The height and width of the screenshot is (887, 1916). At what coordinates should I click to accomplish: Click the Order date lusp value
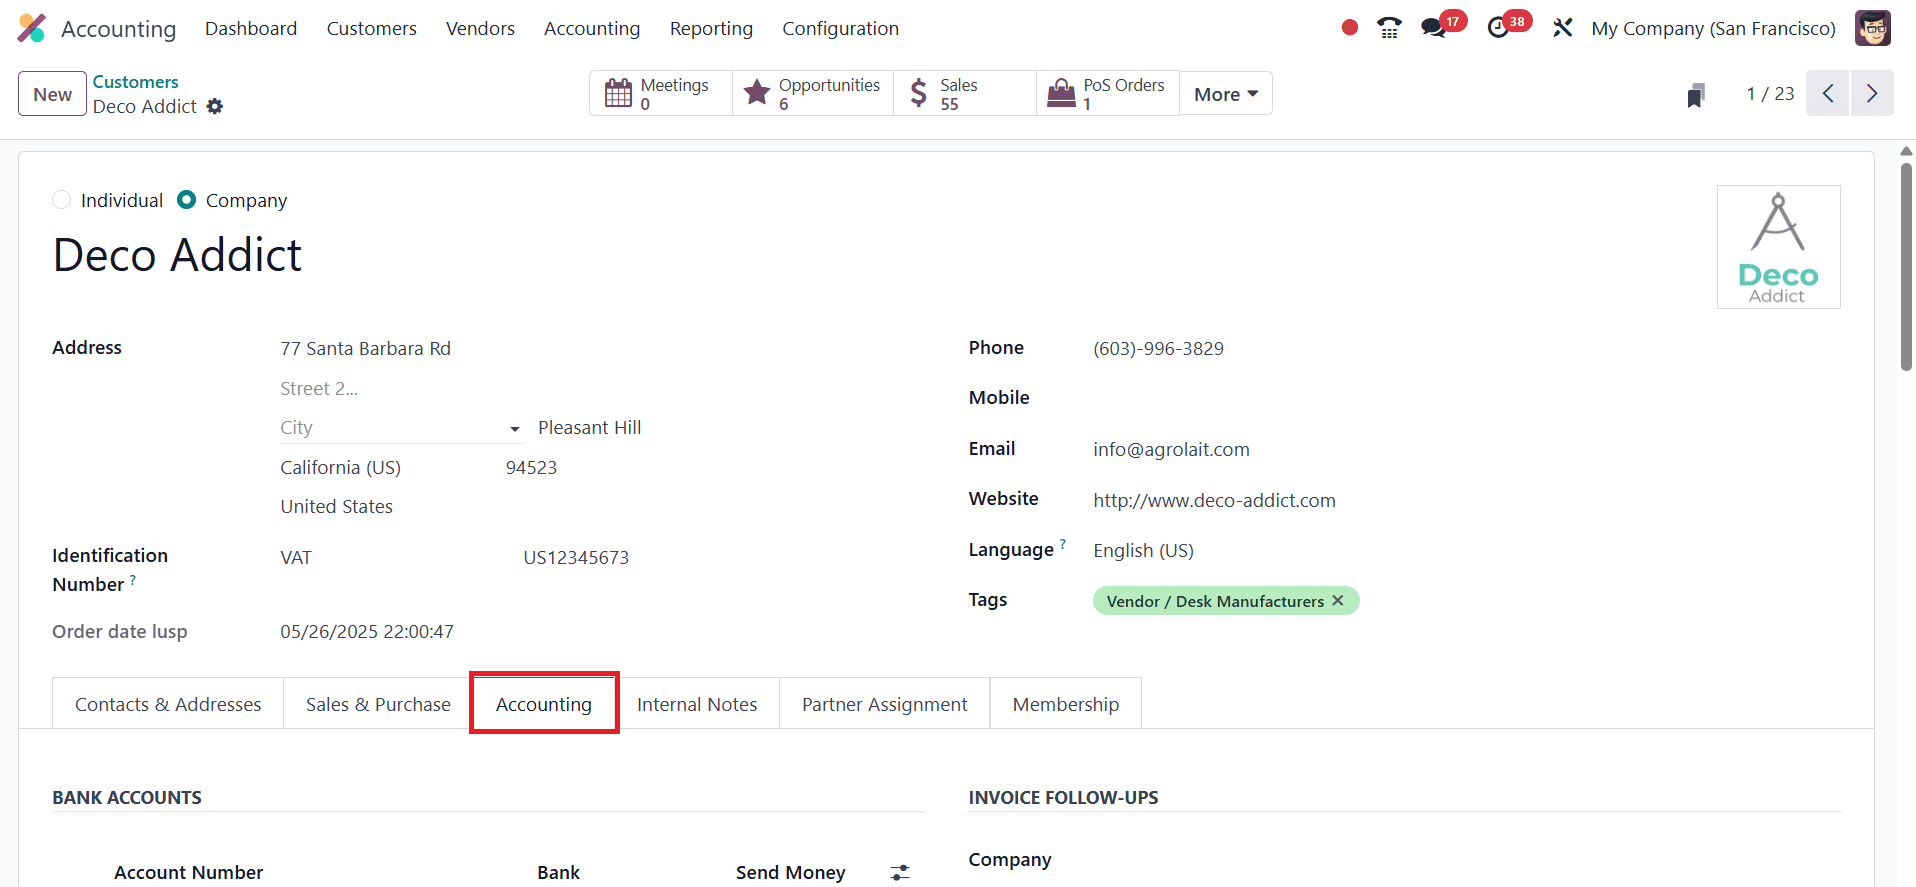coord(367,632)
